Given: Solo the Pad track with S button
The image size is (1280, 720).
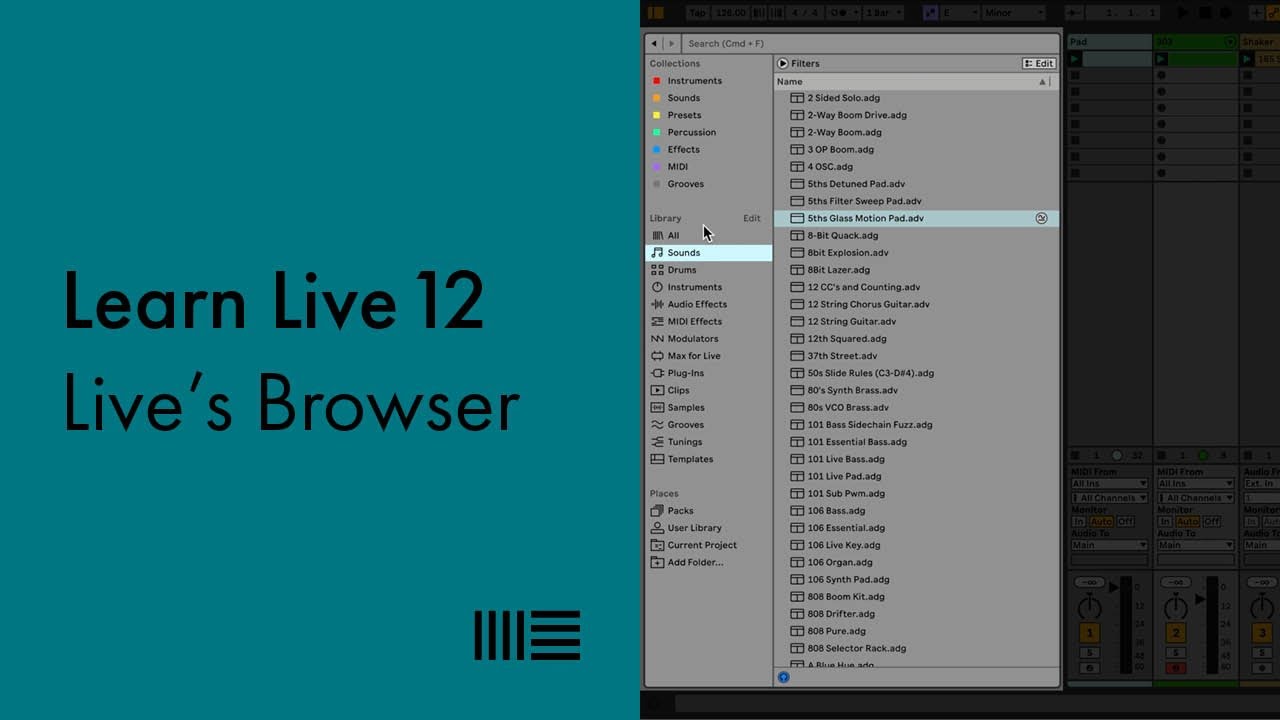Looking at the screenshot, I should pos(1090,653).
